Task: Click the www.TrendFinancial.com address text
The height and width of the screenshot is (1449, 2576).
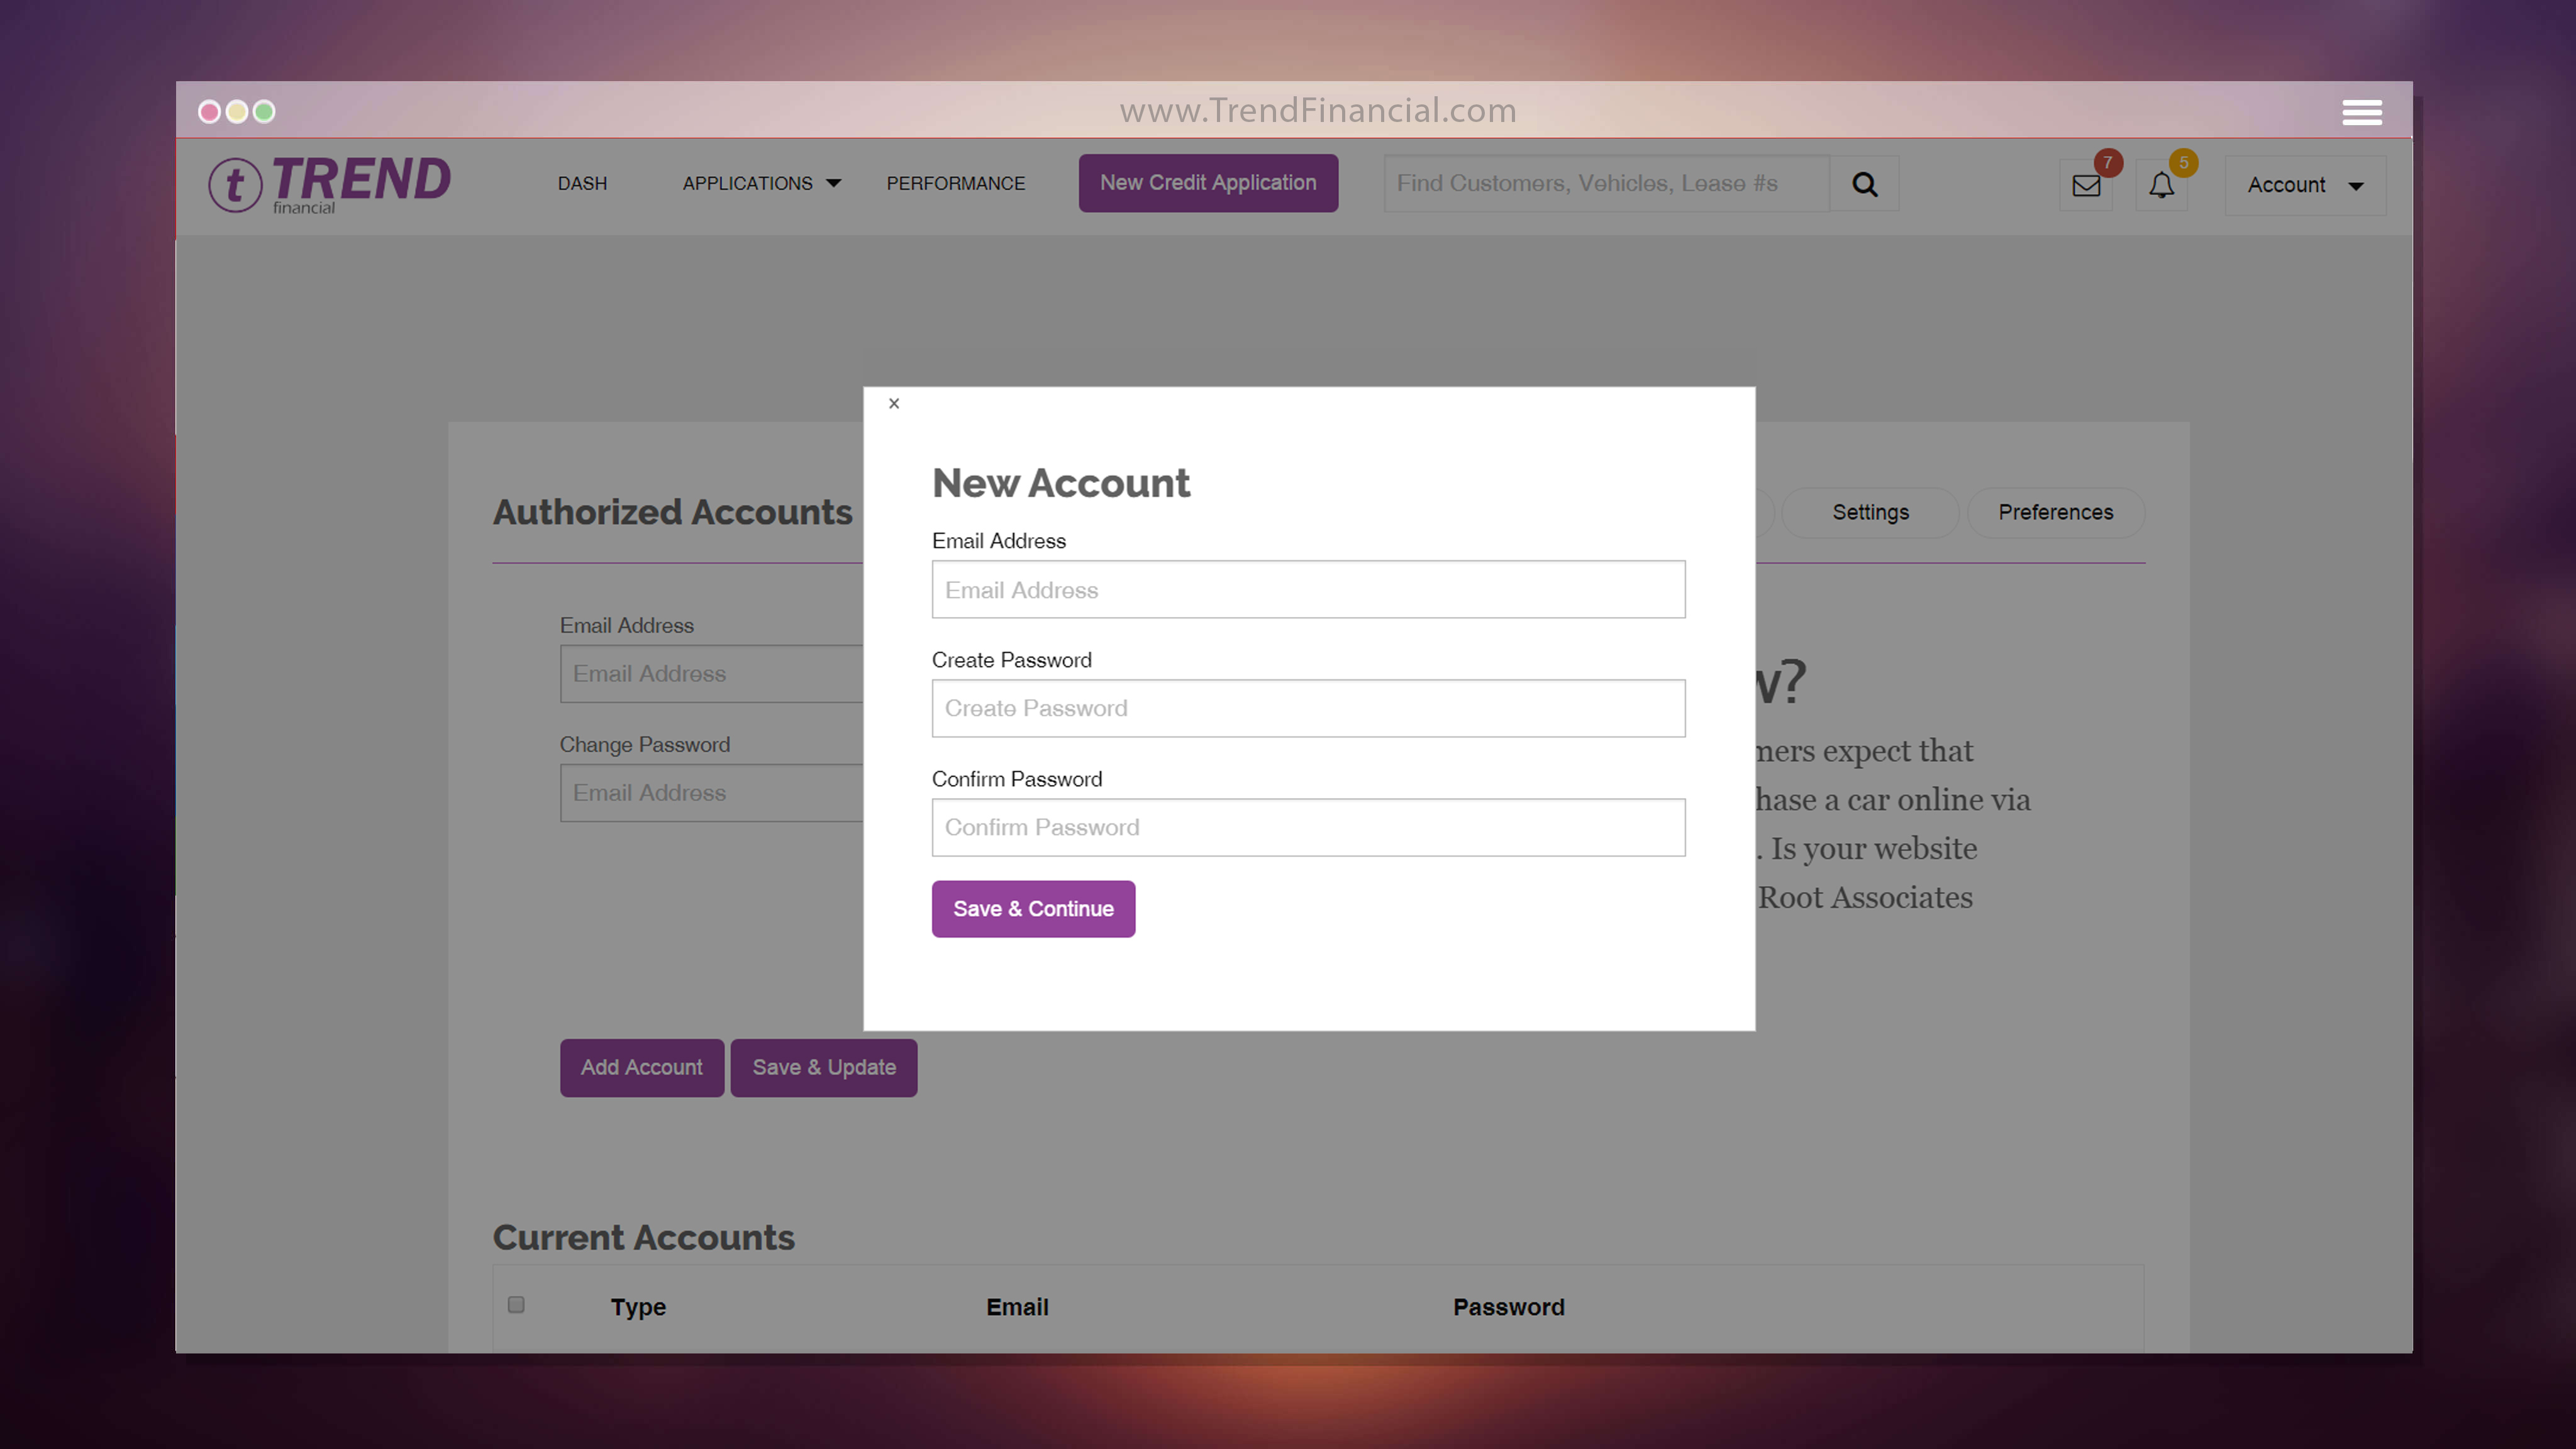Action: [1317, 110]
